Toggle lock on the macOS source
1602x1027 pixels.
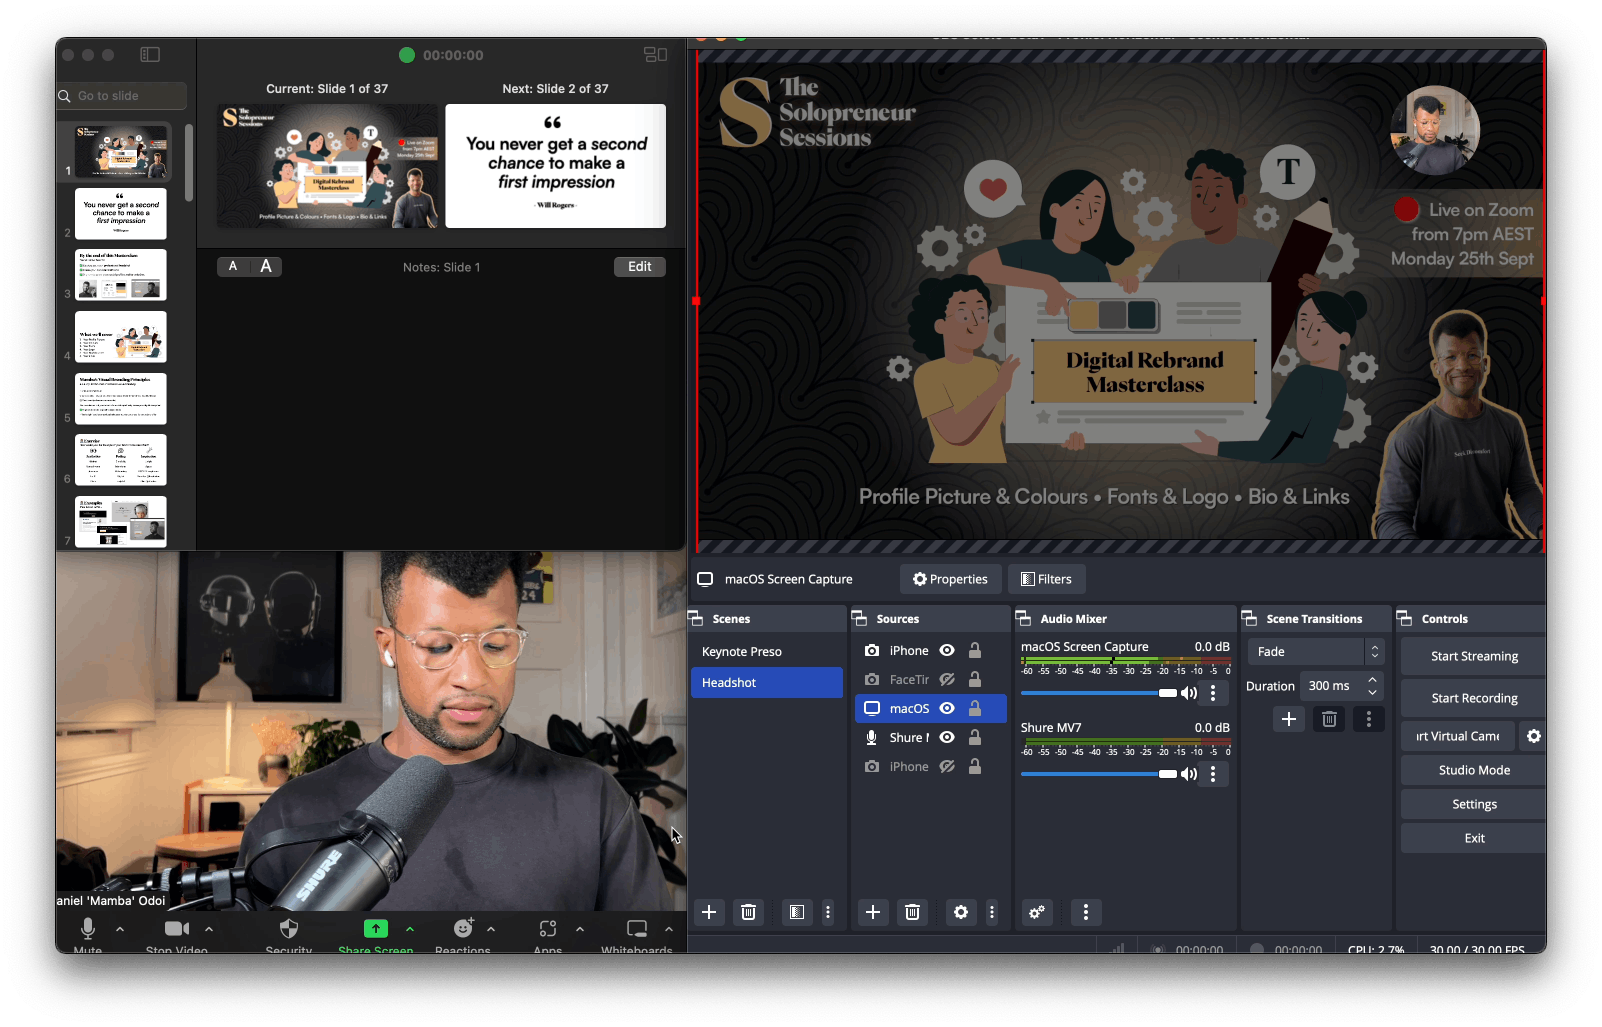click(975, 708)
